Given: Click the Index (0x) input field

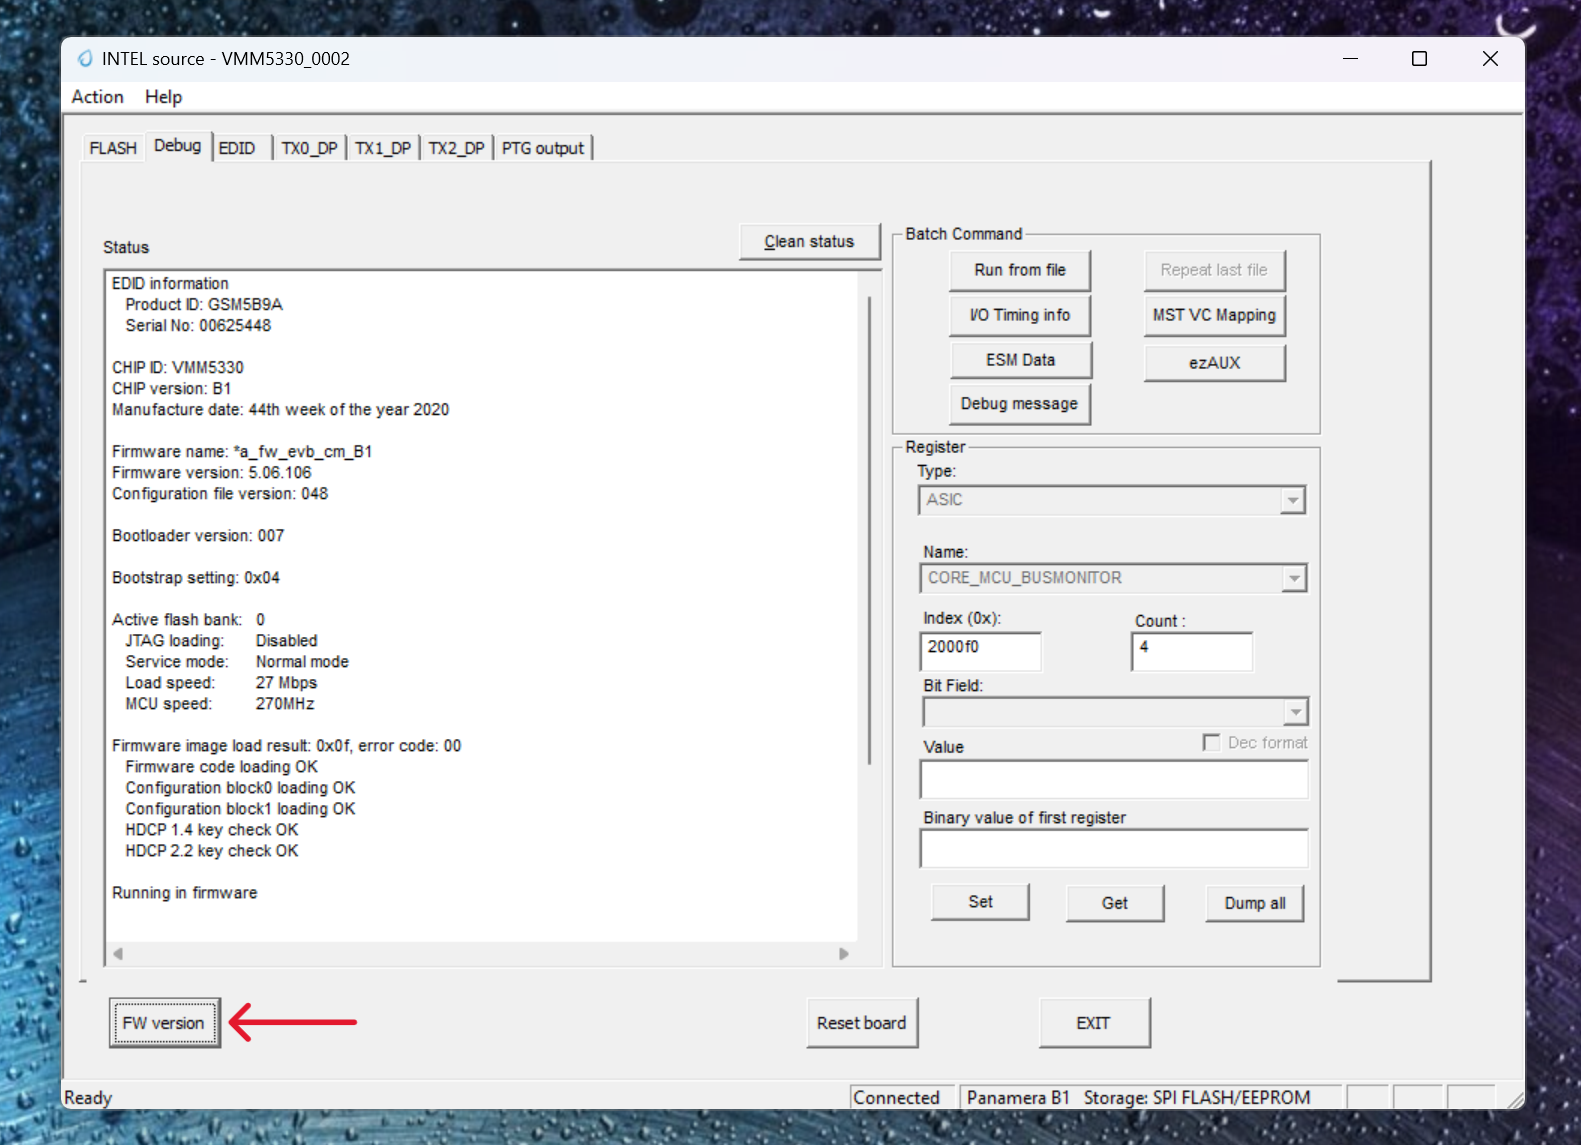Looking at the screenshot, I should click(980, 651).
